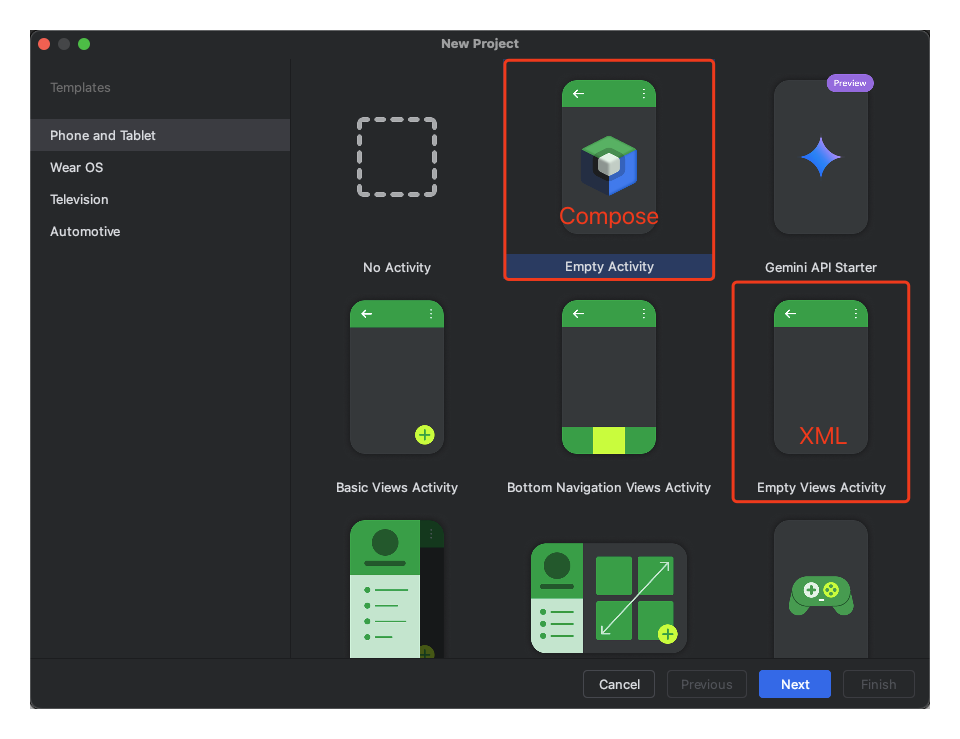Switch to Television templates
Viewport: 960px width, 739px height.
[x=160, y=199]
